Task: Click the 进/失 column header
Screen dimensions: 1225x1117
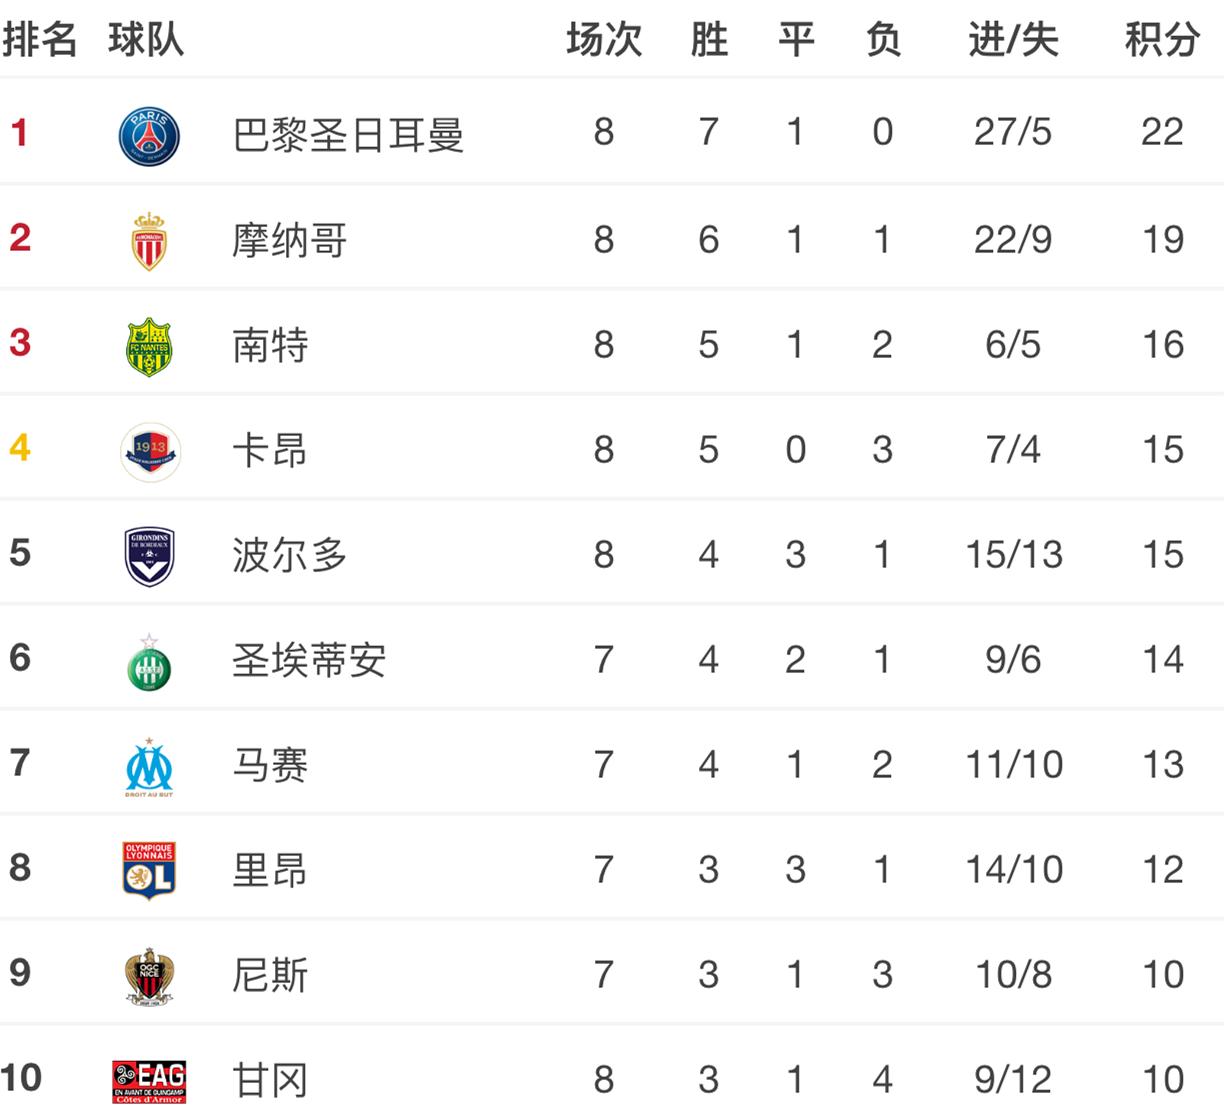Action: click(1013, 40)
